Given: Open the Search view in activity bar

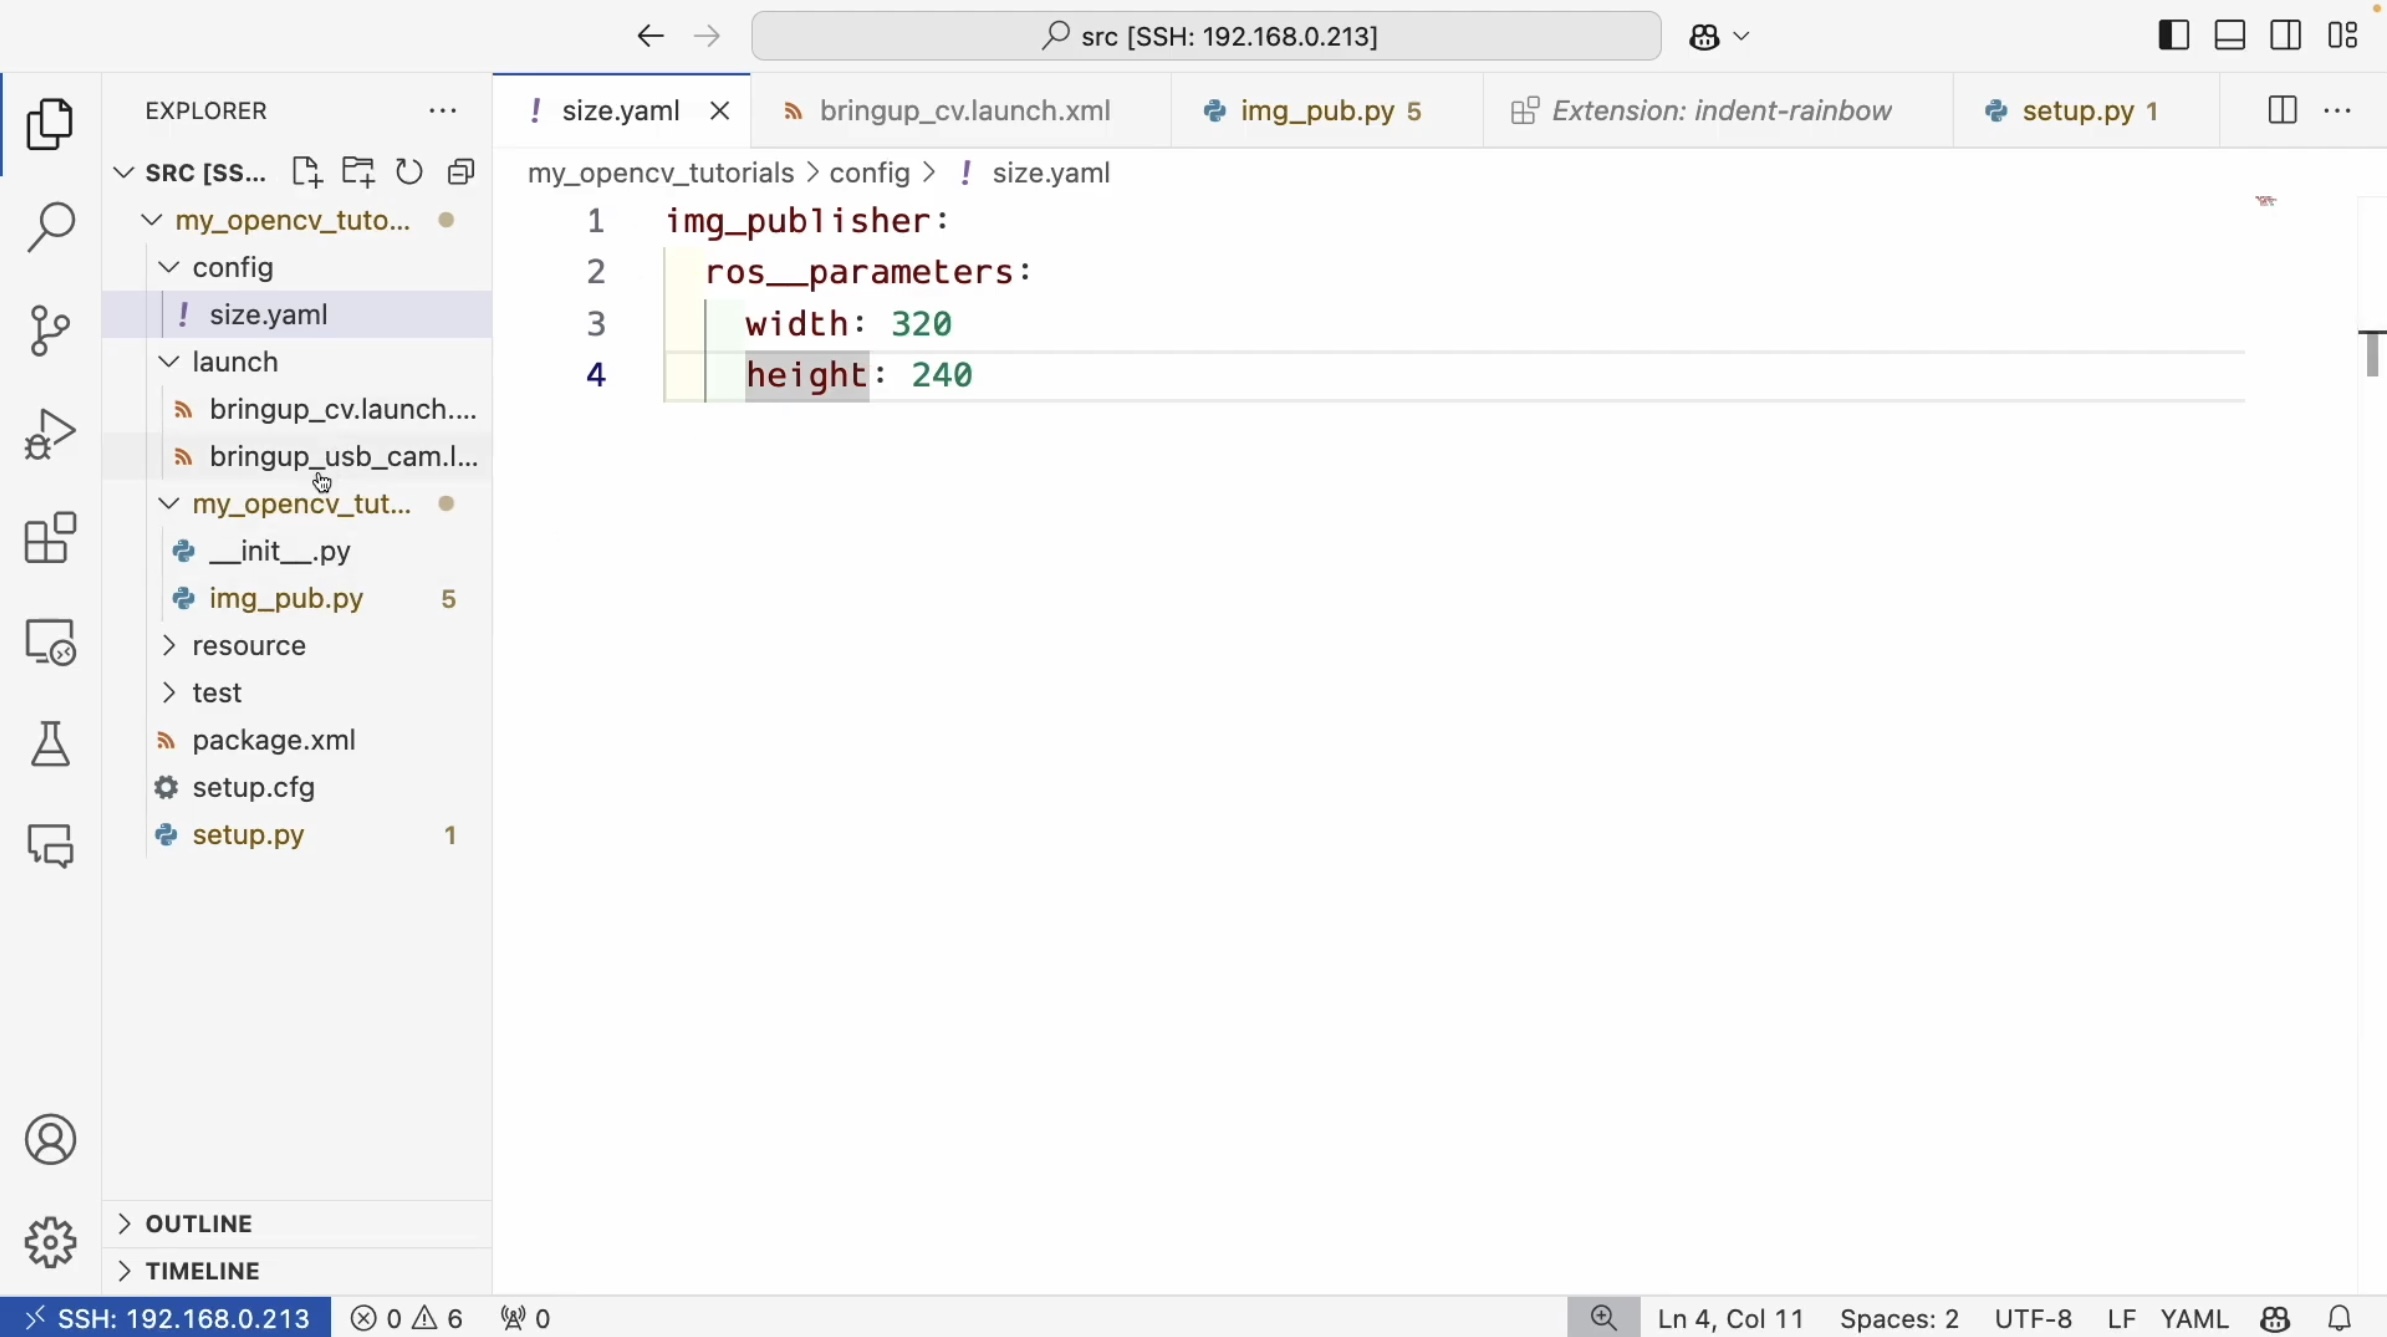Looking at the screenshot, I should pos(50,228).
